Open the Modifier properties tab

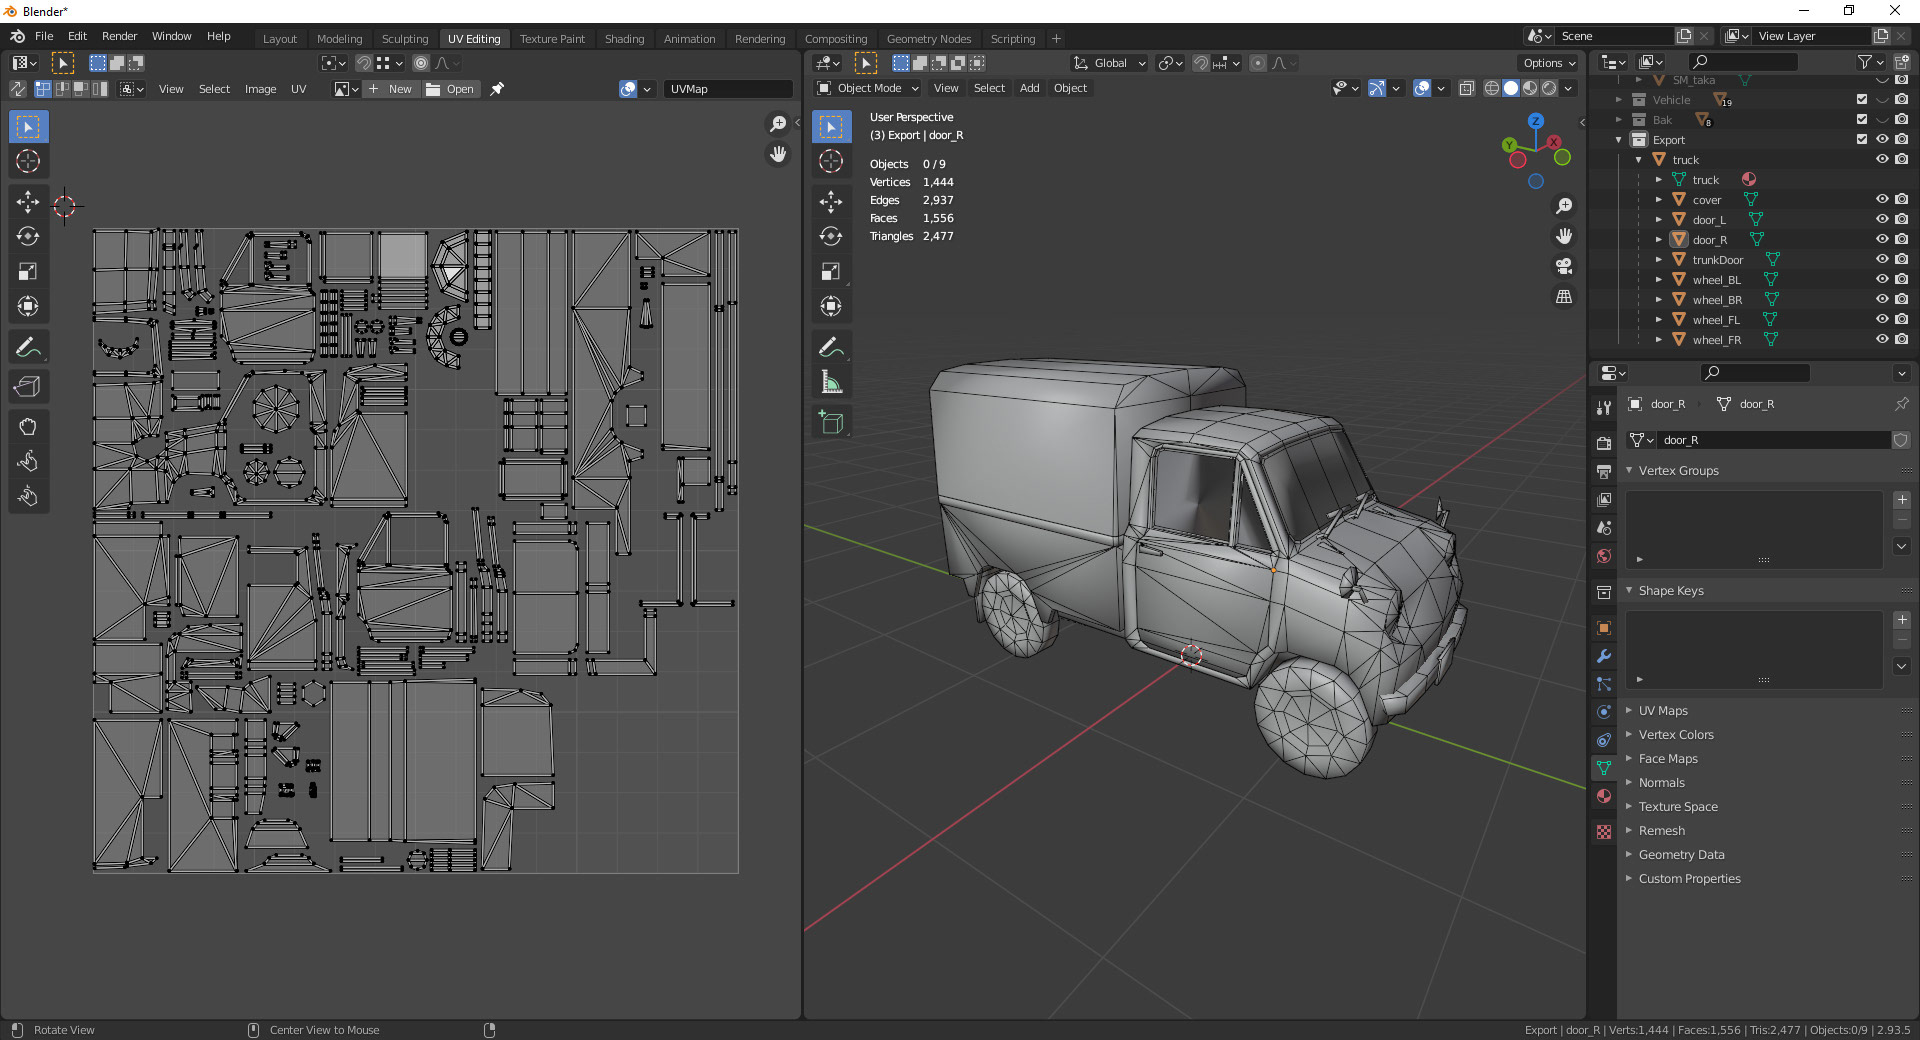pos(1604,656)
